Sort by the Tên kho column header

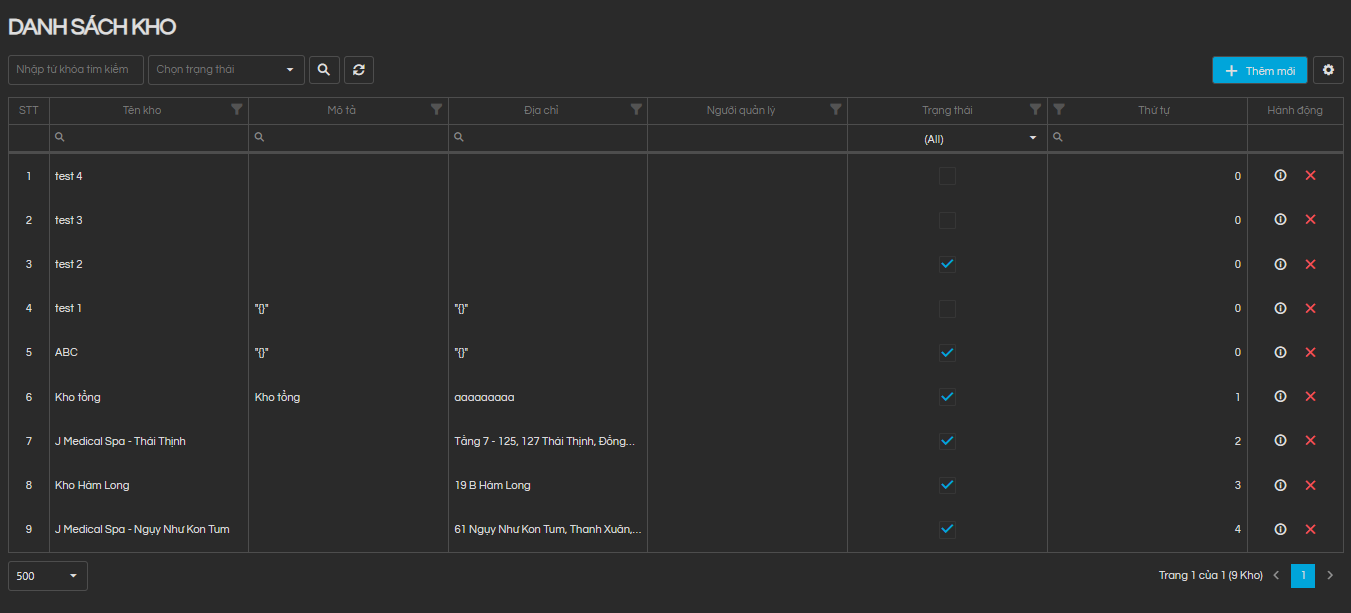pyautogui.click(x=142, y=111)
